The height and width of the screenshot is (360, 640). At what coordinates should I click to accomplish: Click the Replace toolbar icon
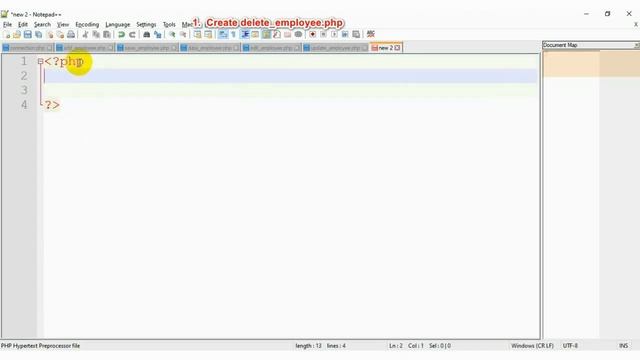[x=158, y=35]
